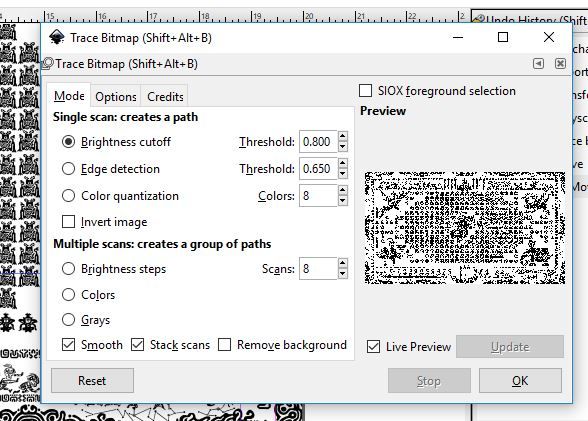Click the trace preview thumbnail

pos(465,228)
